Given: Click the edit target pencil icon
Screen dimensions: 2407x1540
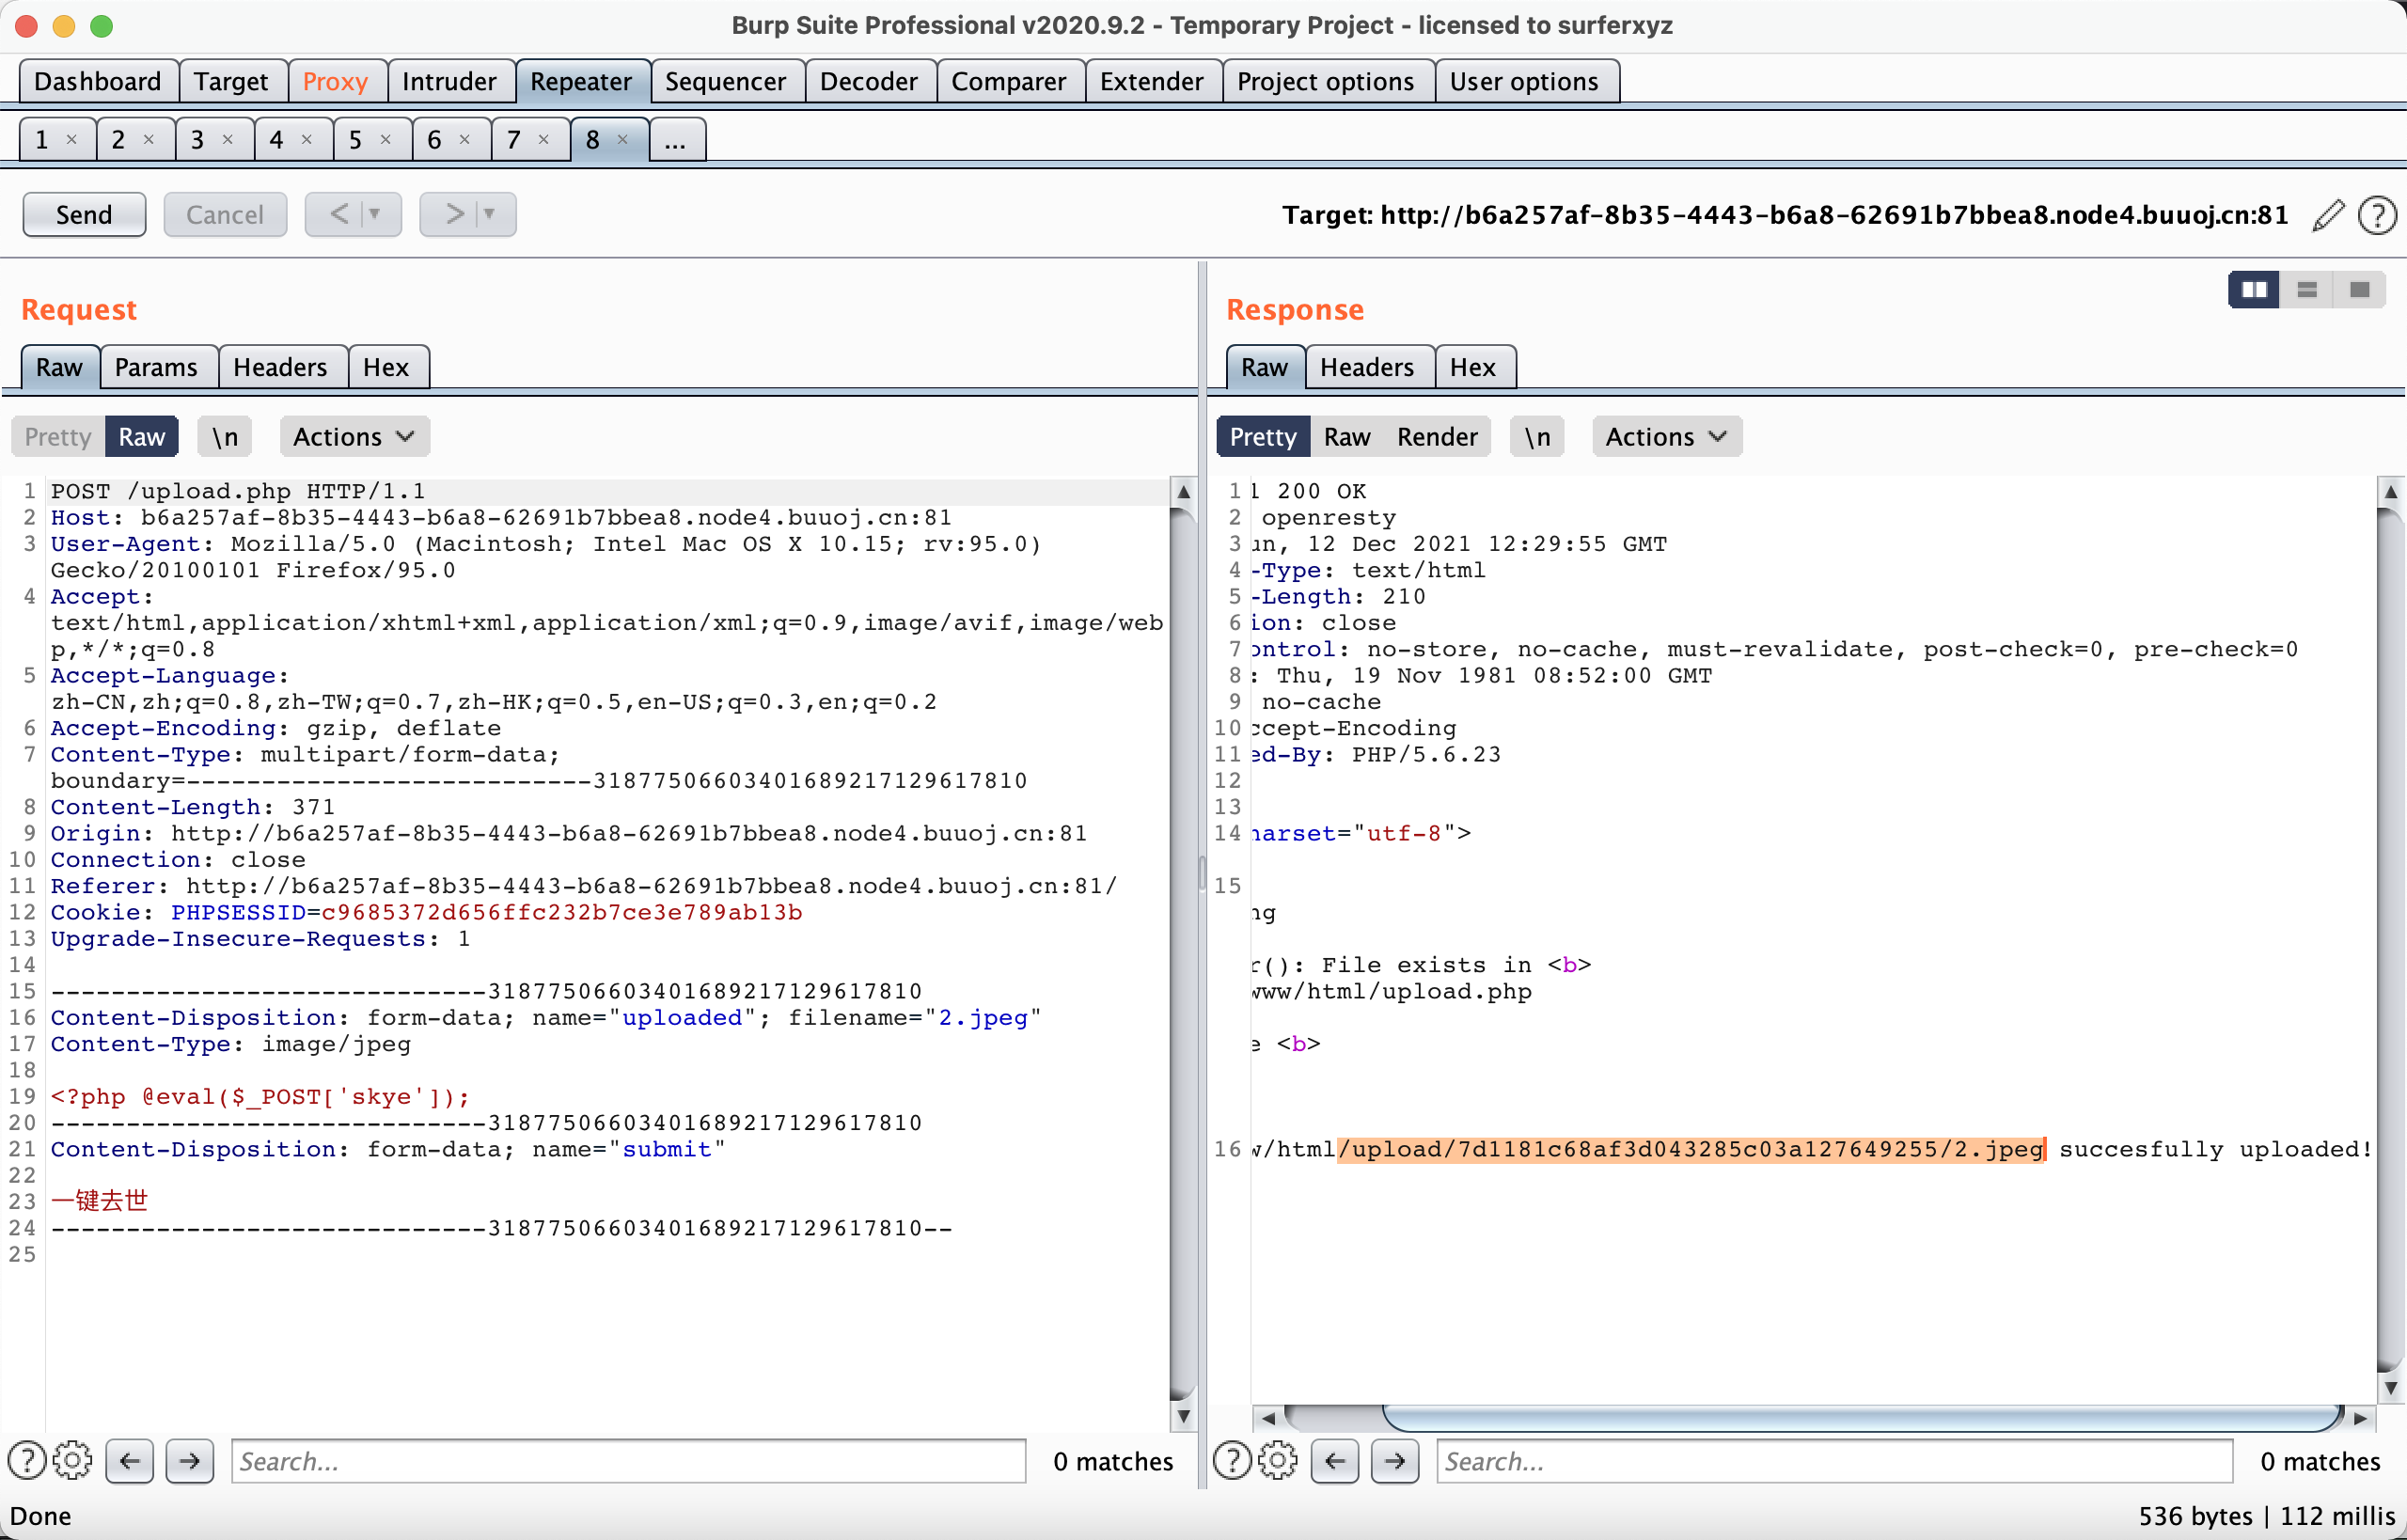Looking at the screenshot, I should click(x=2328, y=215).
